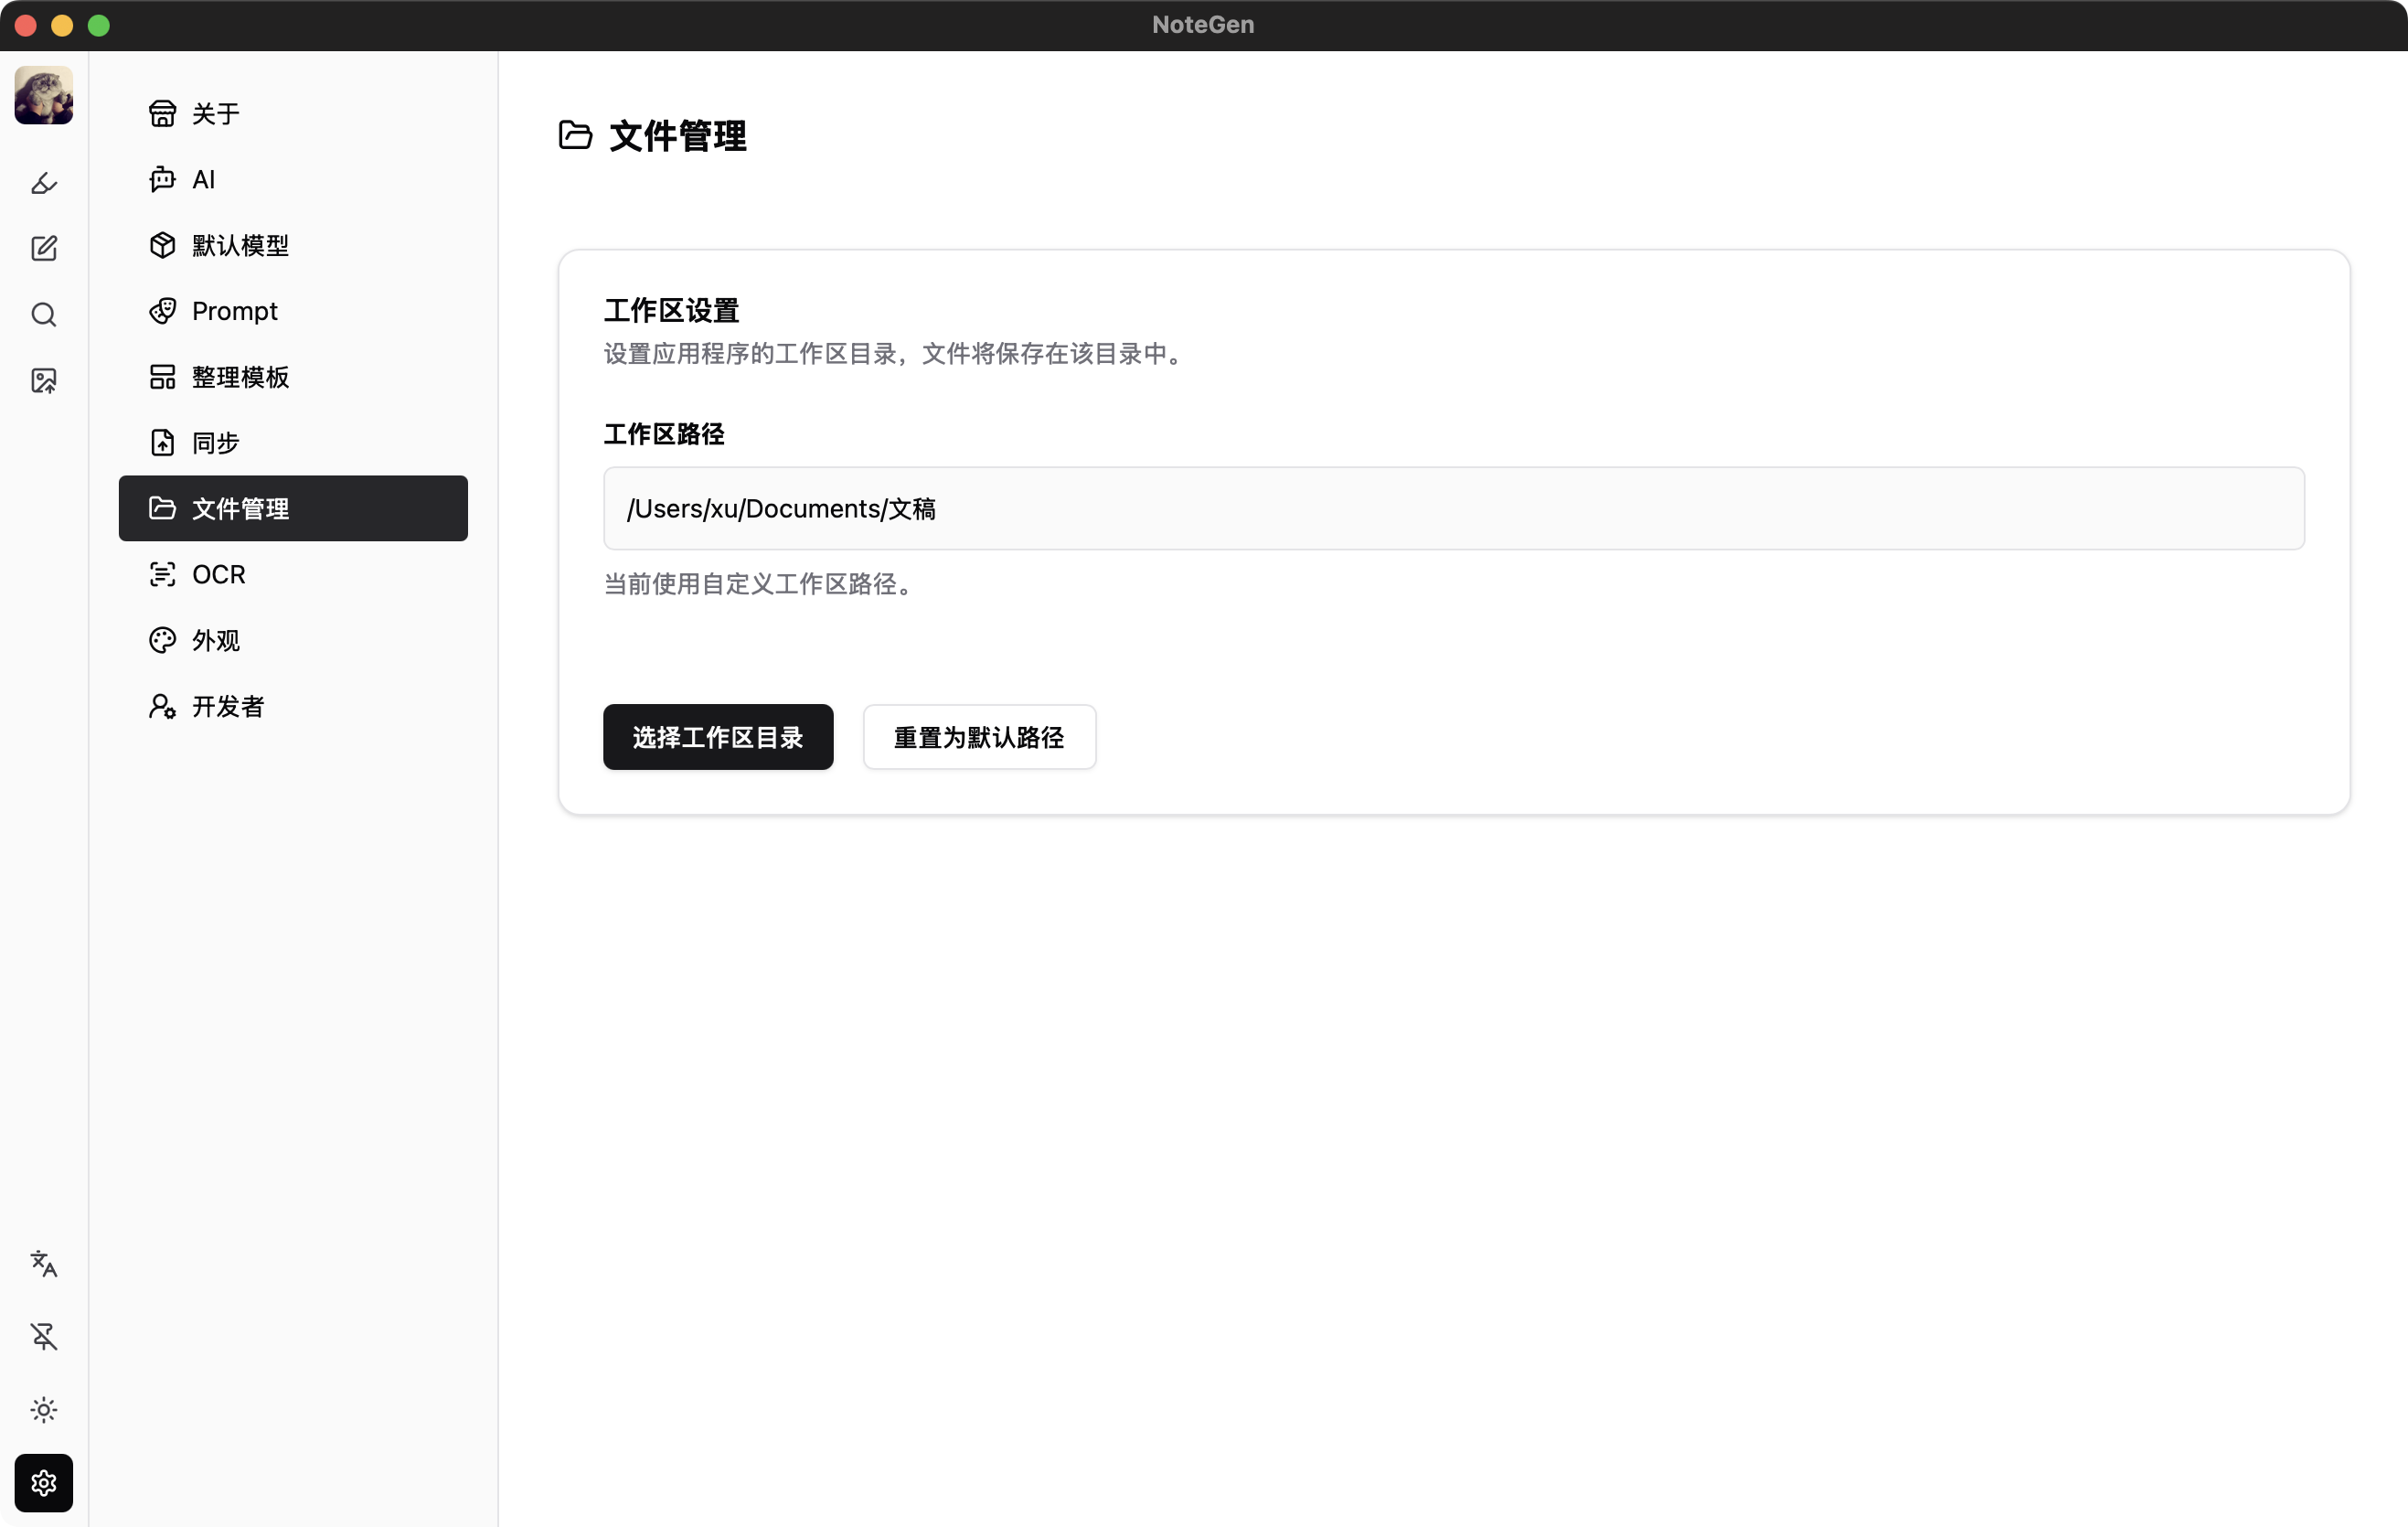Image resolution: width=2408 pixels, height=1527 pixels.
Task: Click the 文件管理 page title
Action: click(678, 136)
